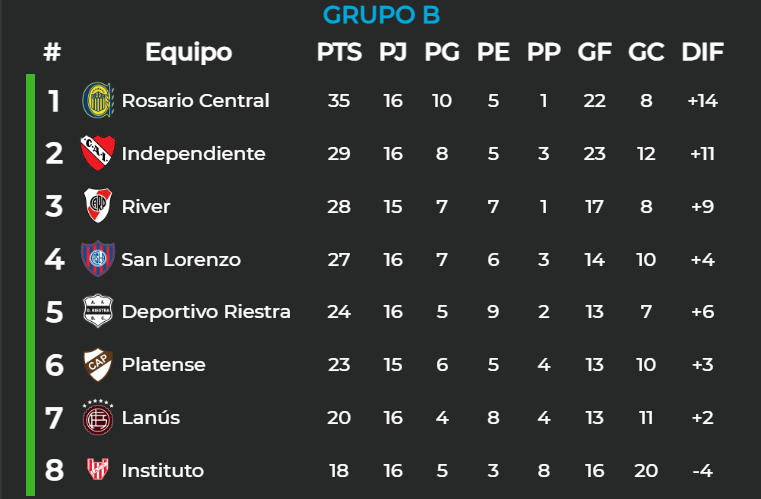
Task: Click the Lanús team name
Action: (x=150, y=417)
